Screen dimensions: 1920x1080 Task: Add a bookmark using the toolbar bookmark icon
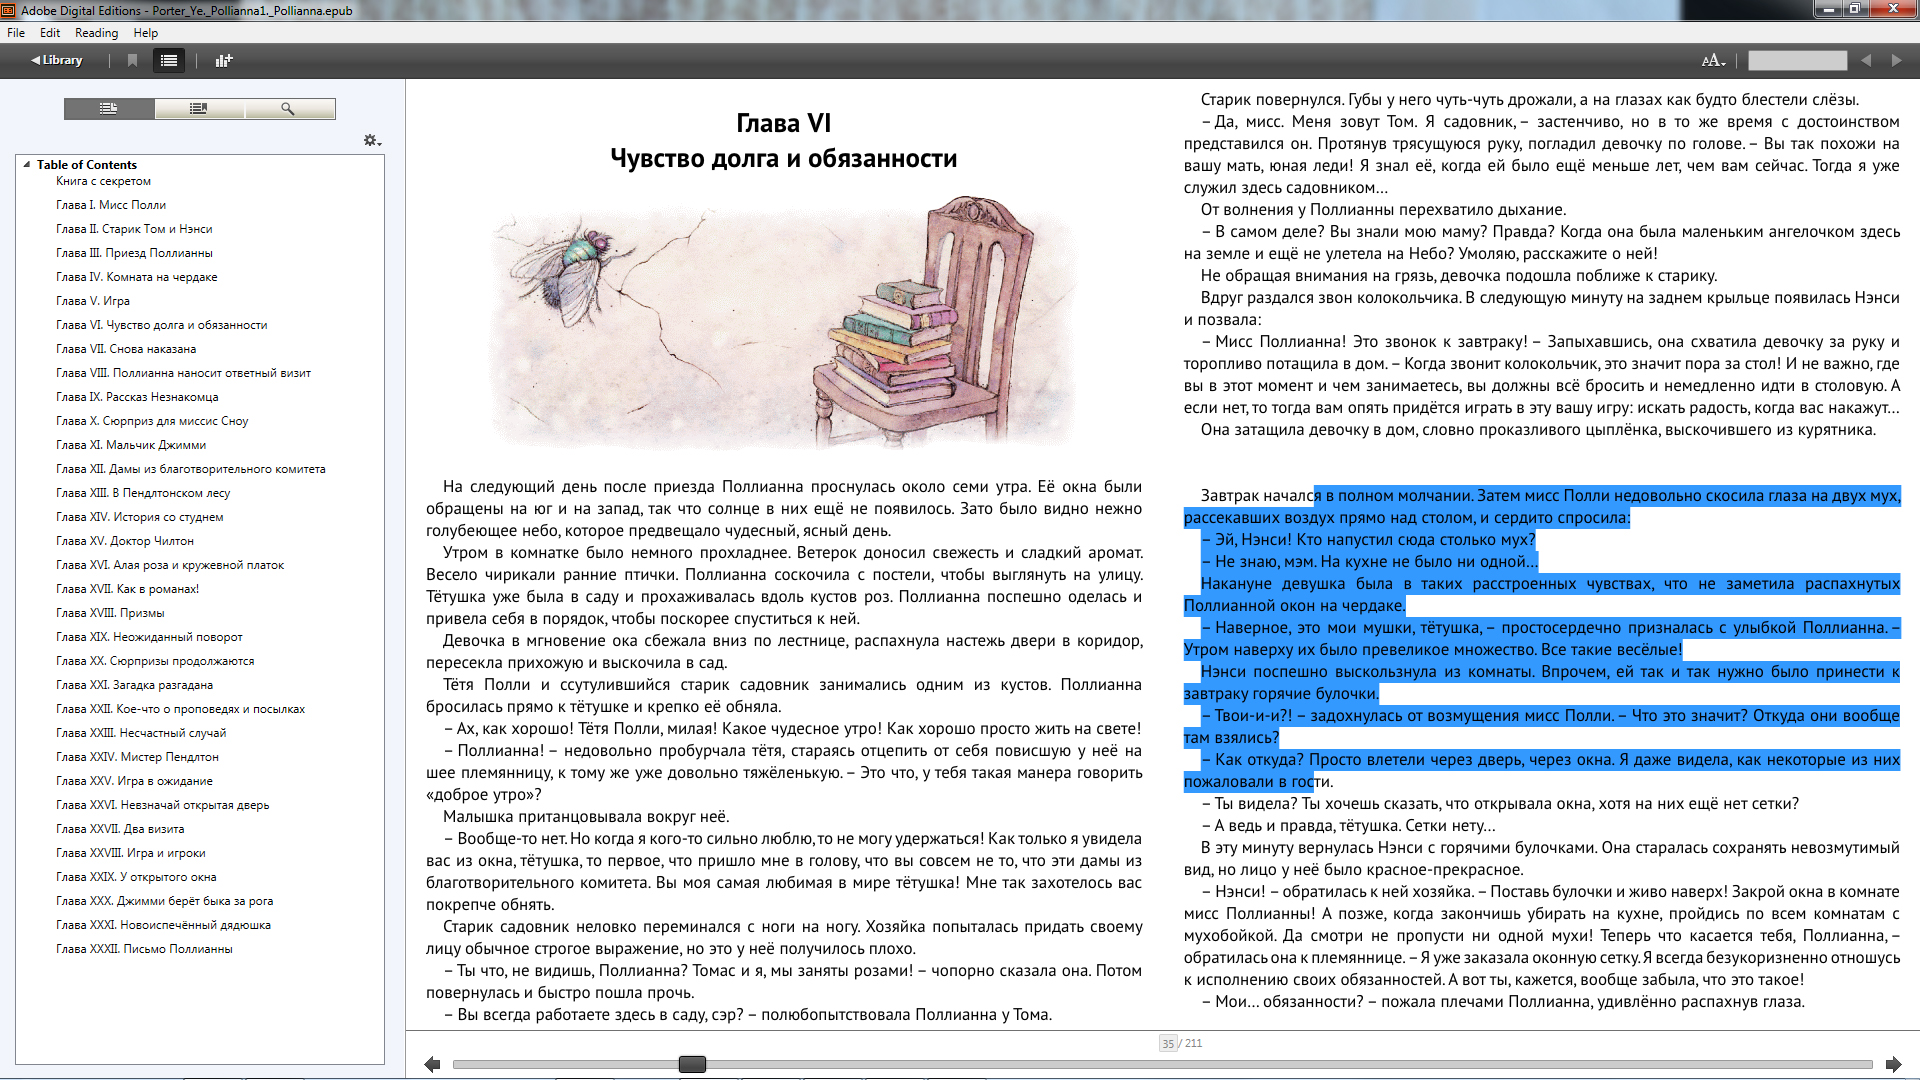click(132, 60)
